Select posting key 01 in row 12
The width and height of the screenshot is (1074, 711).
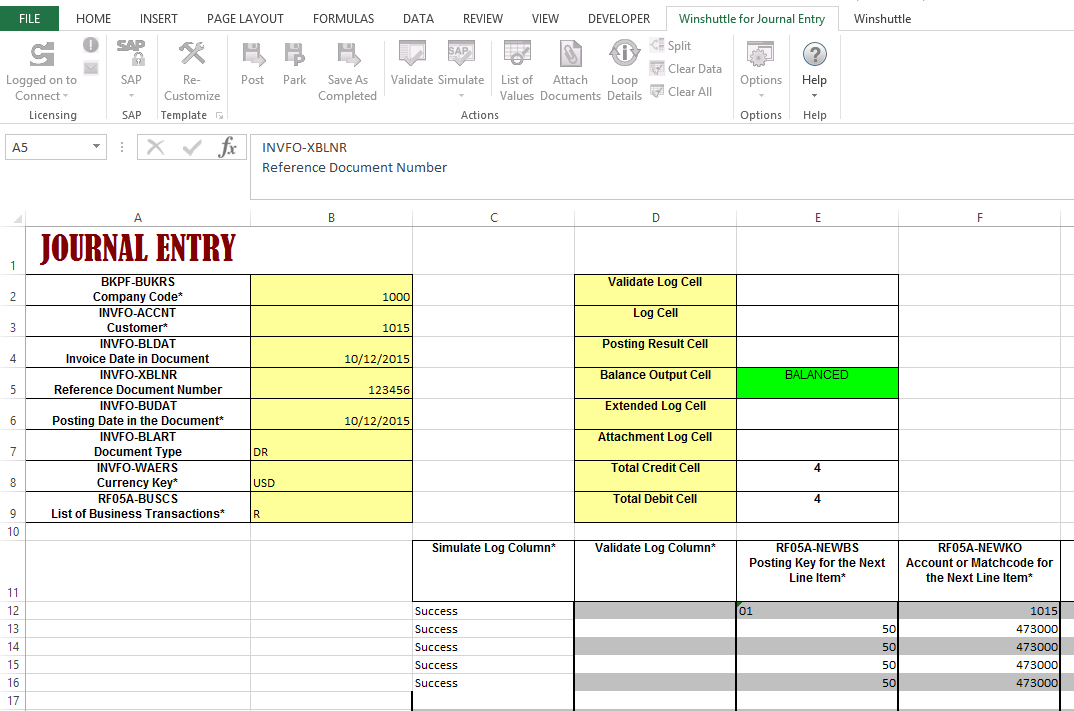tap(817, 610)
